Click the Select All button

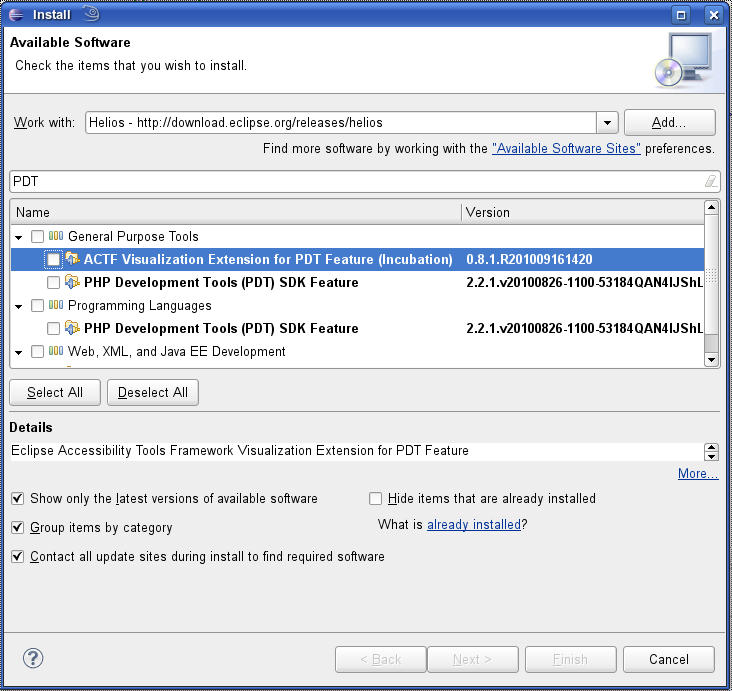[x=55, y=392]
